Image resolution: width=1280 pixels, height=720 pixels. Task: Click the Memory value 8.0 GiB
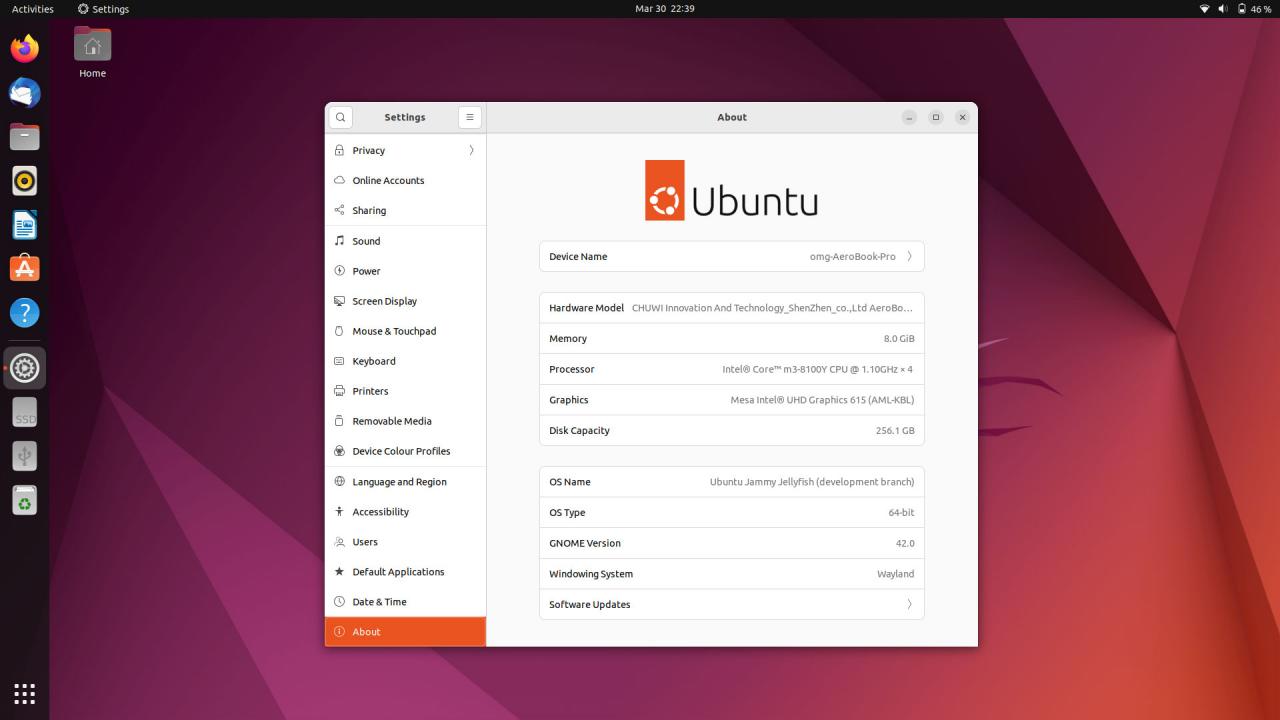pos(899,338)
